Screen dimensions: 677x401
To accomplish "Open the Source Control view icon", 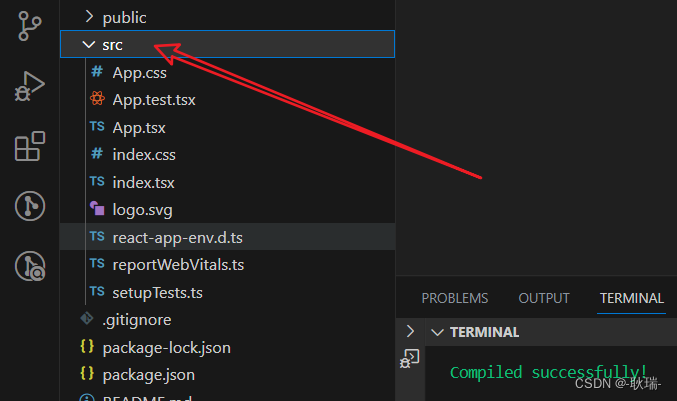I will pos(30,26).
